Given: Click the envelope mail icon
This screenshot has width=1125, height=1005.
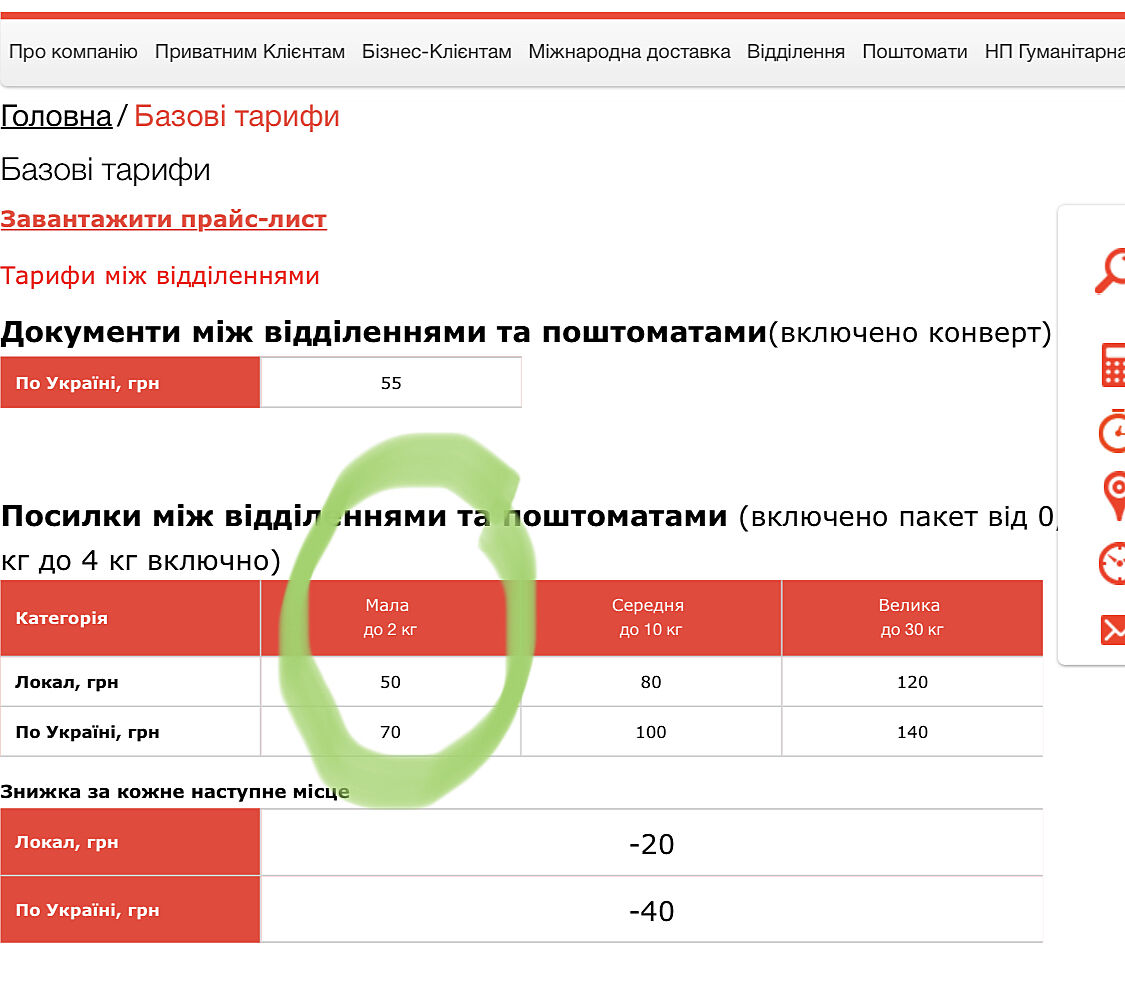Looking at the screenshot, I should pyautogui.click(x=1112, y=629).
